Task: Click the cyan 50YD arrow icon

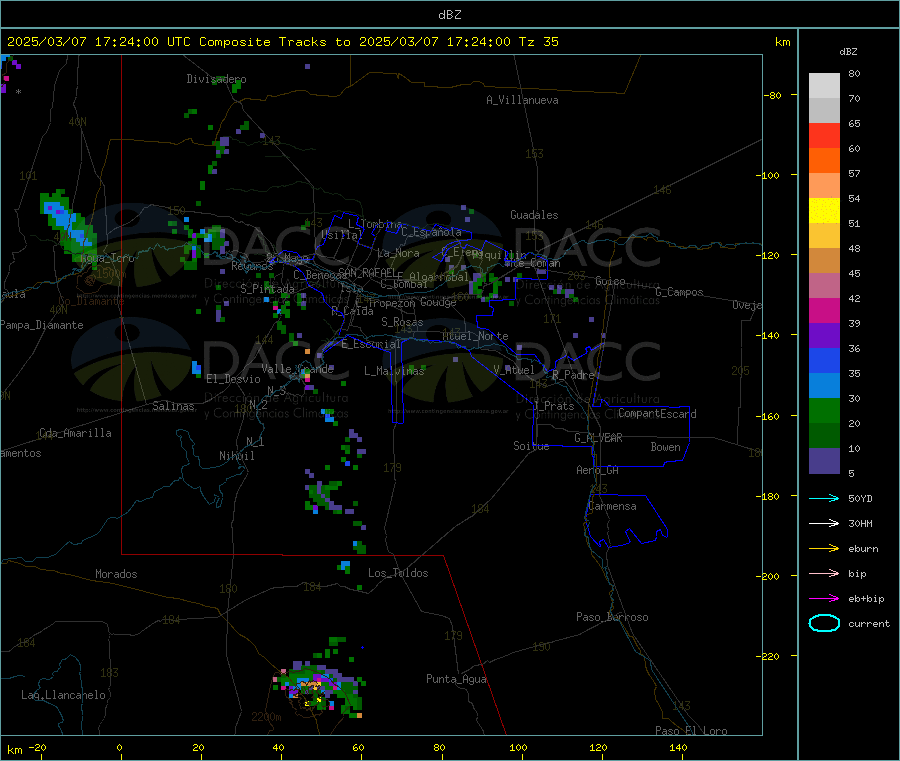Action: pyautogui.click(x=824, y=498)
